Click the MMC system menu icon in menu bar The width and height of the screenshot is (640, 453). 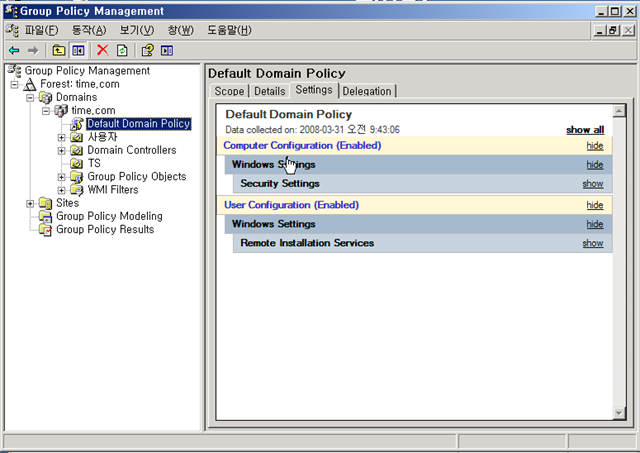(x=12, y=30)
